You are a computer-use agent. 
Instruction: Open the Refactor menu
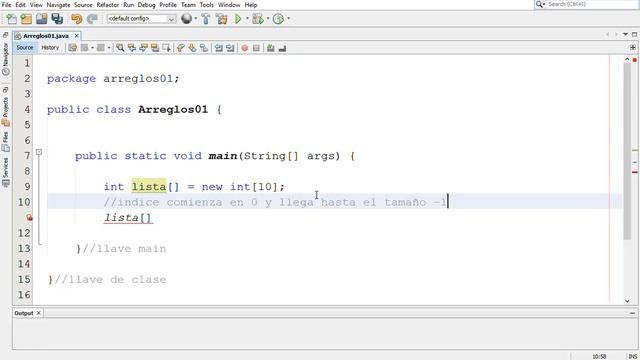click(x=107, y=5)
